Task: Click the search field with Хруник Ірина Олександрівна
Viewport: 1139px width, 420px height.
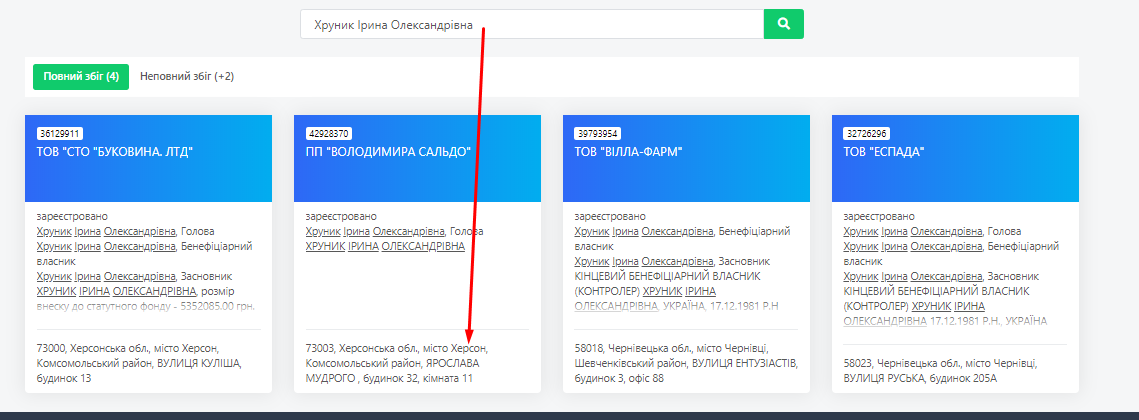Action: pyautogui.click(x=530, y=24)
